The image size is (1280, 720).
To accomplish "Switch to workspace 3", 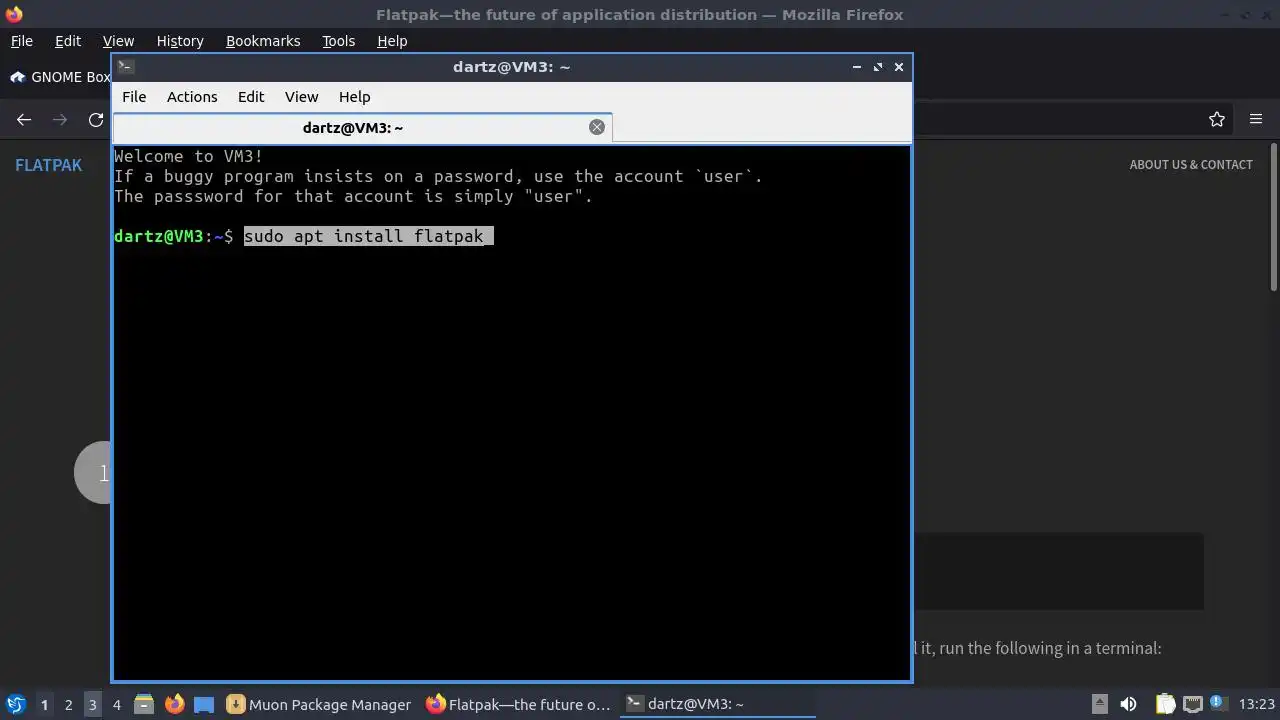I will click(92, 705).
